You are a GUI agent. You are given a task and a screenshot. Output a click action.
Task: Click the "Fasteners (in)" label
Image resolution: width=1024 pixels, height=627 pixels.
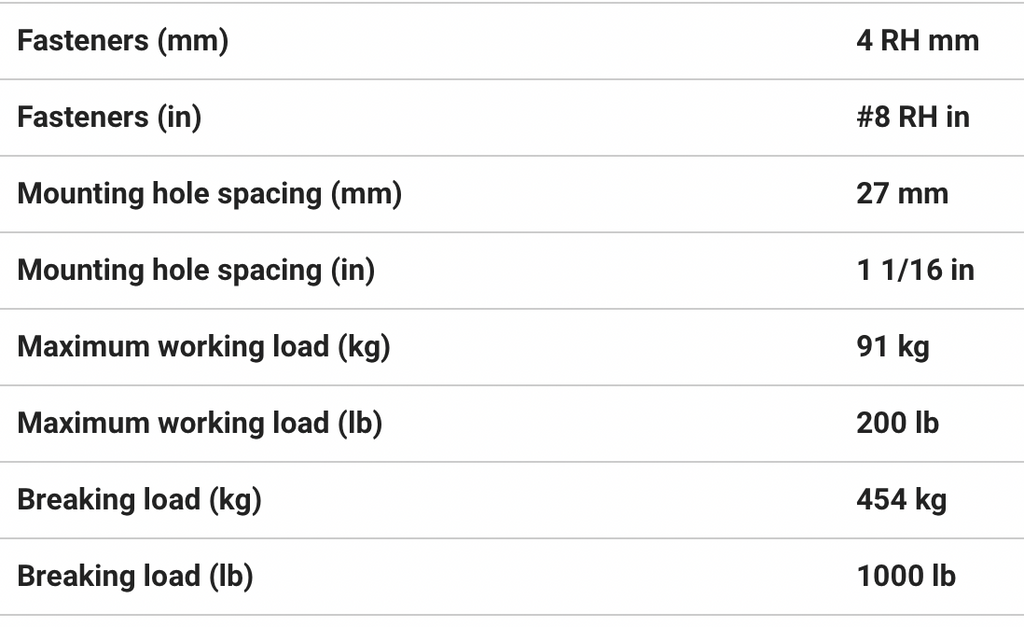[109, 117]
